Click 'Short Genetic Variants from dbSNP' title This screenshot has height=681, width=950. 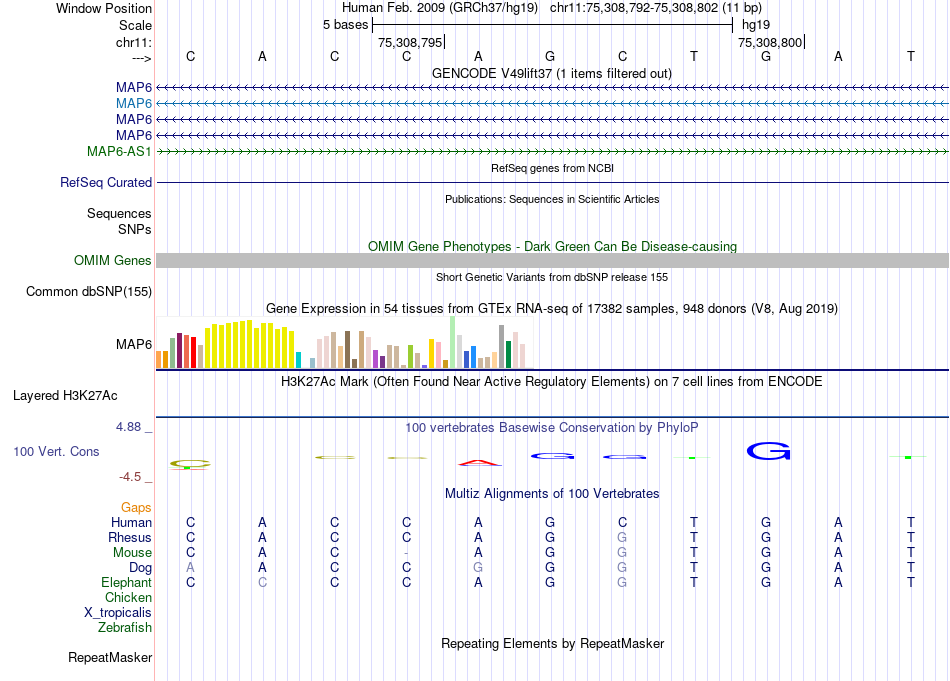coord(552,277)
